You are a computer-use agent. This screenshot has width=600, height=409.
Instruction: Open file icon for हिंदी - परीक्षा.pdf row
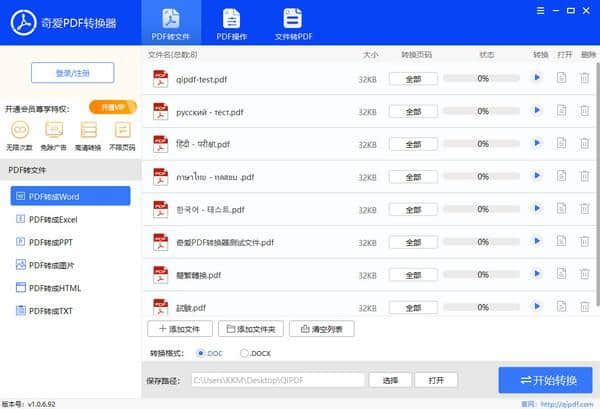tap(562, 143)
